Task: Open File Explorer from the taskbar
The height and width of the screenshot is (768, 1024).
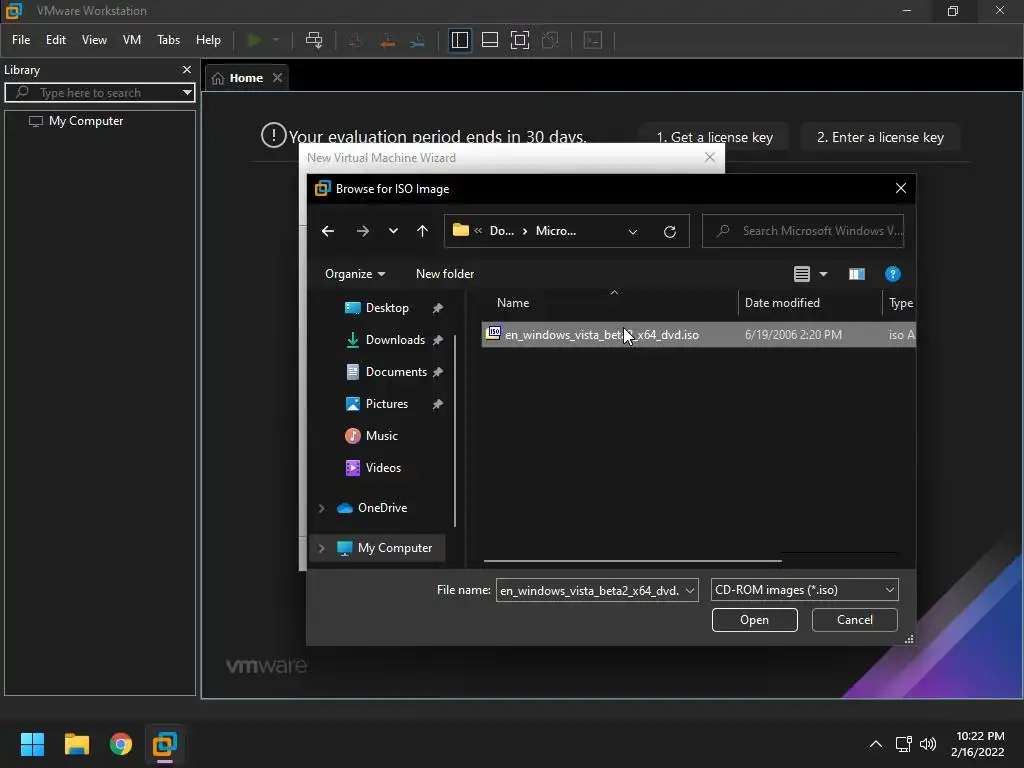Action: pos(76,744)
